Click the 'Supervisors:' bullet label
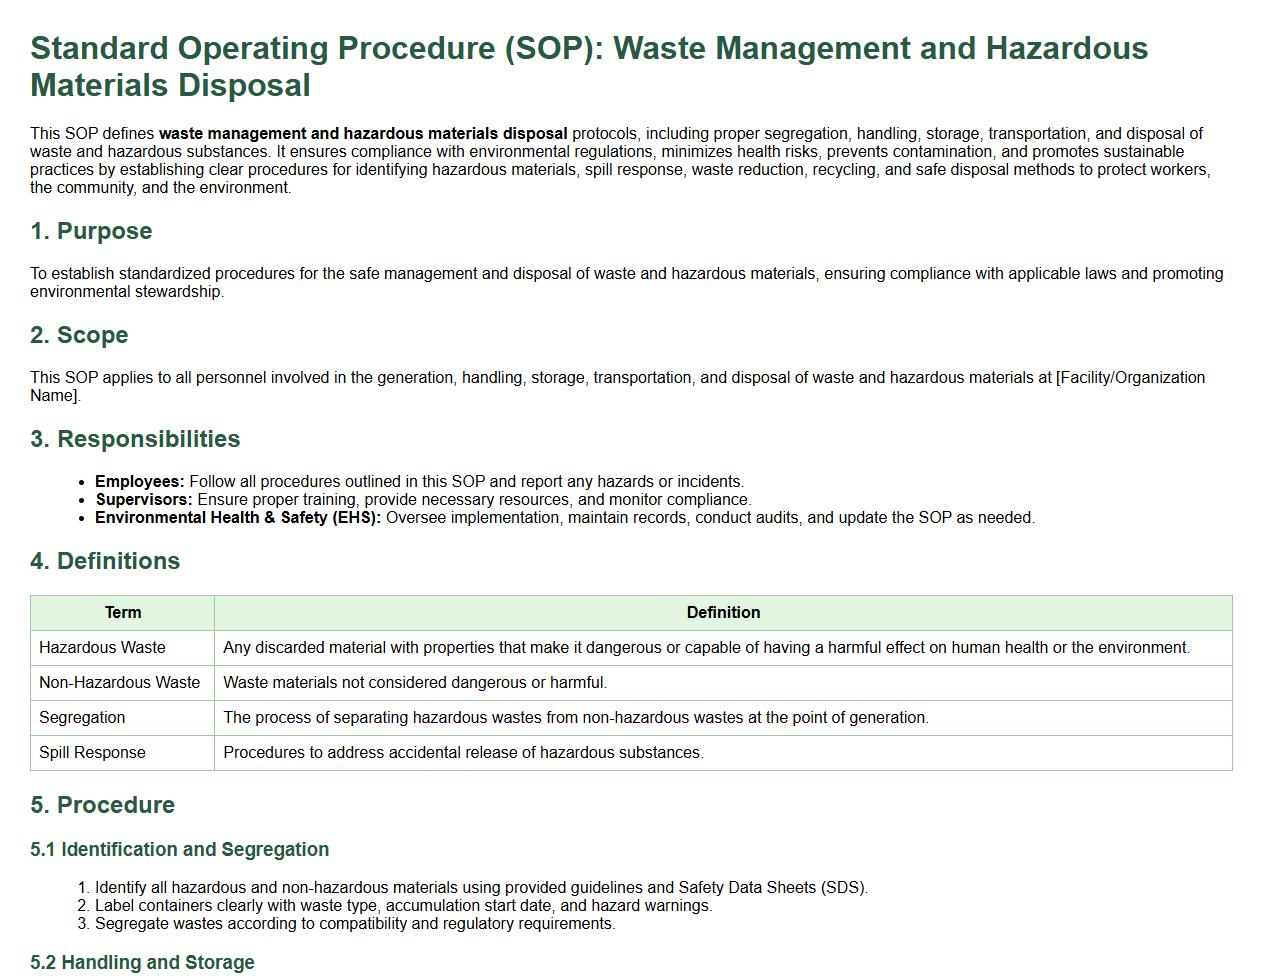 point(144,500)
